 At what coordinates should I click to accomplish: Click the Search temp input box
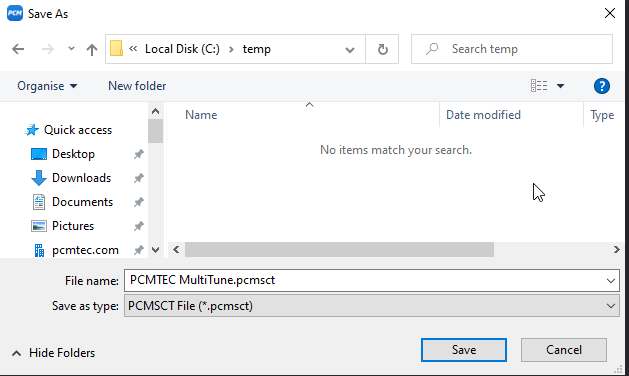pos(512,49)
